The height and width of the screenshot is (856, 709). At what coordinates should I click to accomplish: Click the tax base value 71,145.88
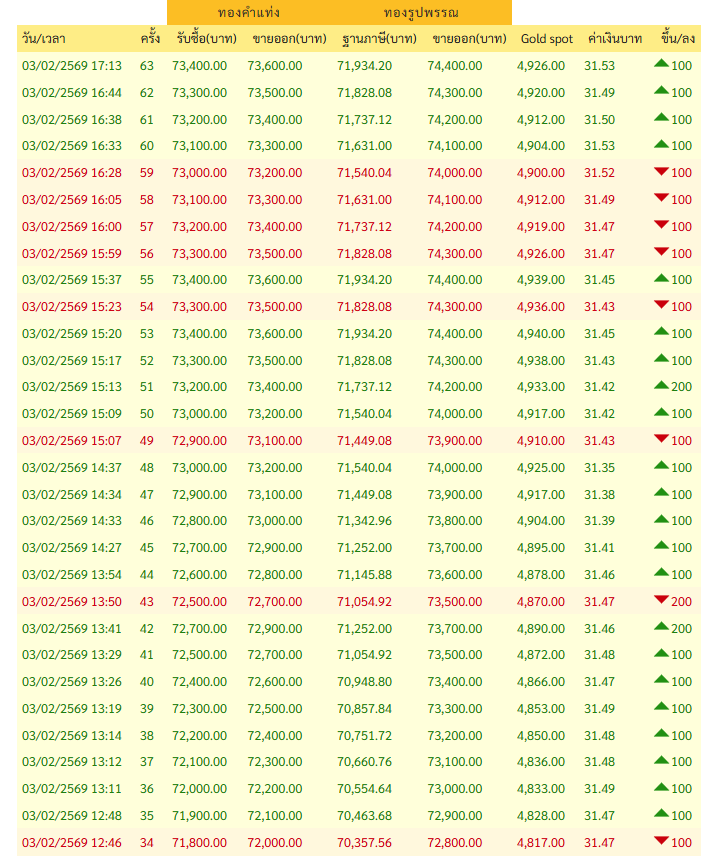[x=364, y=575]
